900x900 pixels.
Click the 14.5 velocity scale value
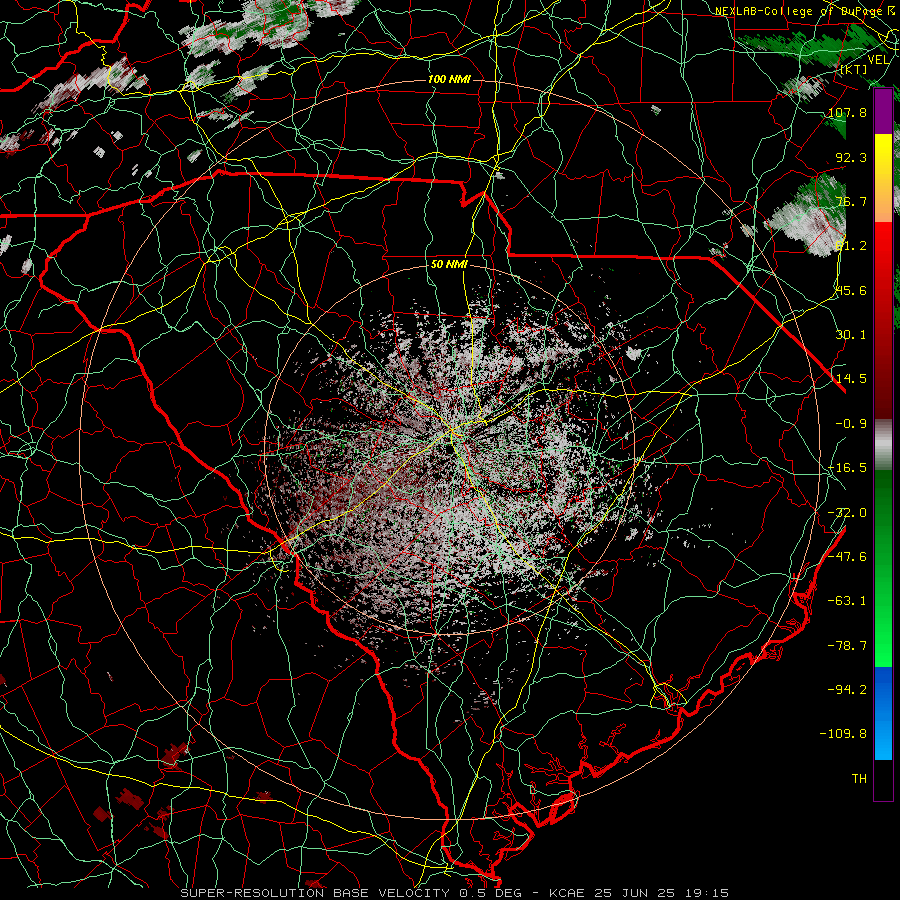851,379
